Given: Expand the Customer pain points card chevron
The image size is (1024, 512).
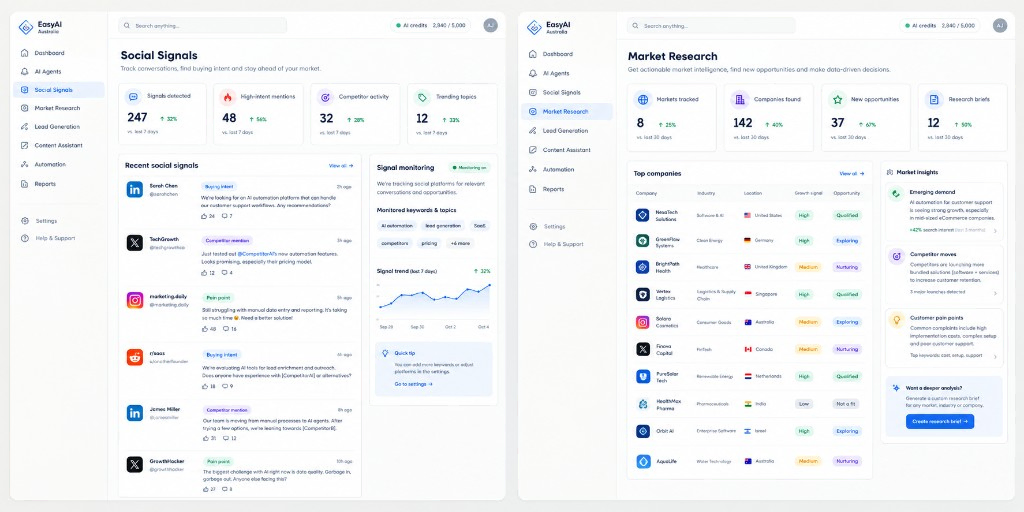Looking at the screenshot, I should coord(995,357).
